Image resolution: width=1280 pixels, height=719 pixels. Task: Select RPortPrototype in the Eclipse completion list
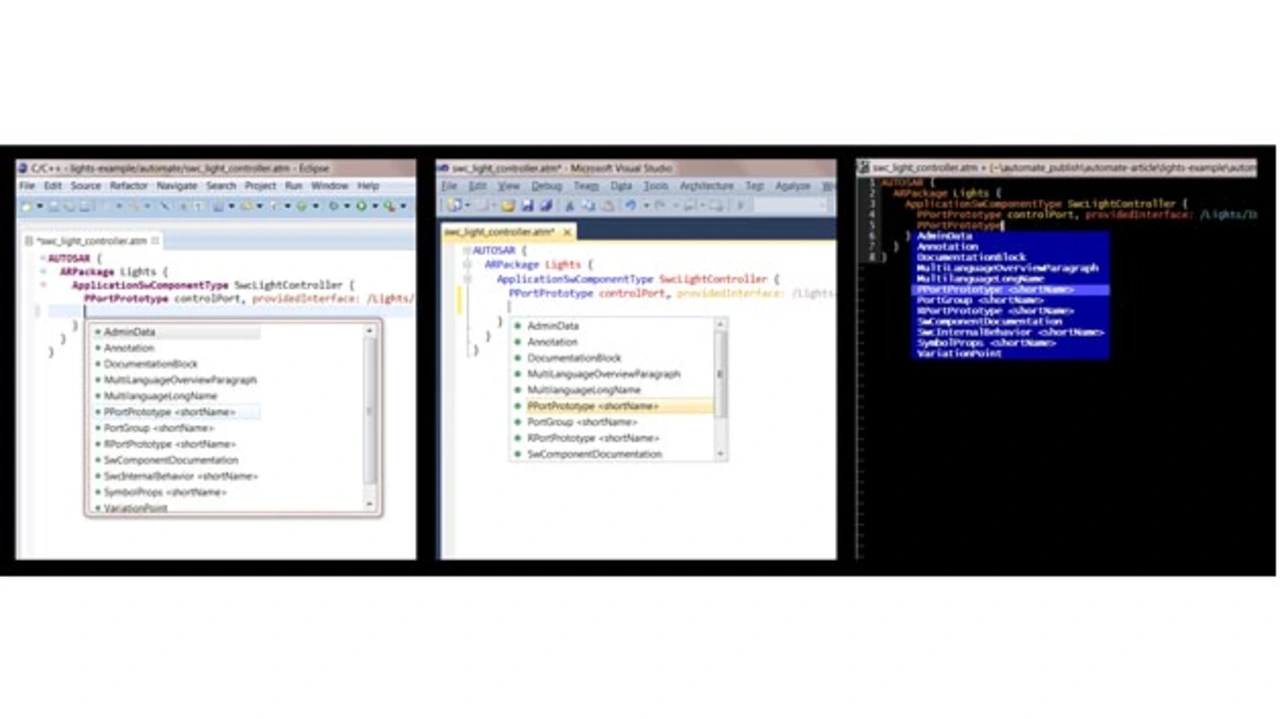click(x=169, y=444)
